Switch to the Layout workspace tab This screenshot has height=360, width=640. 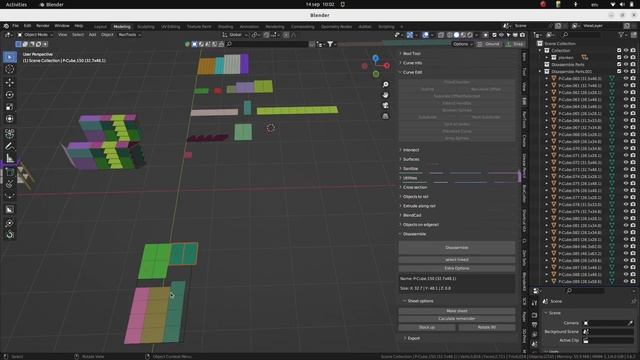[100, 27]
